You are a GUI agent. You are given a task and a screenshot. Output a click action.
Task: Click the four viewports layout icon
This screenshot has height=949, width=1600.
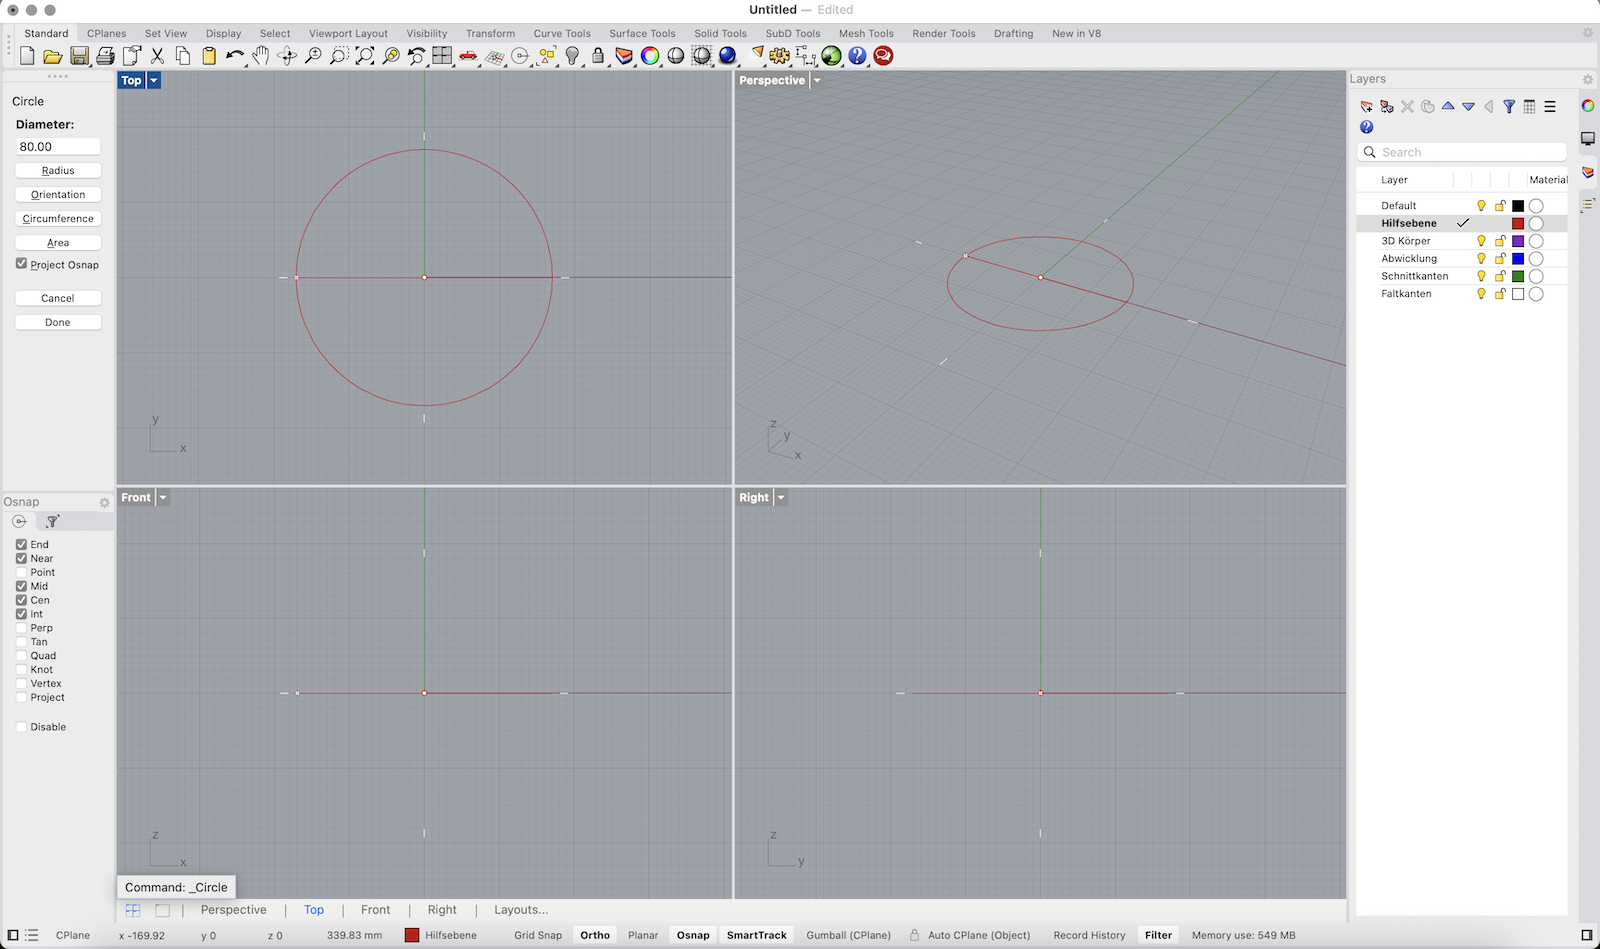coord(442,56)
